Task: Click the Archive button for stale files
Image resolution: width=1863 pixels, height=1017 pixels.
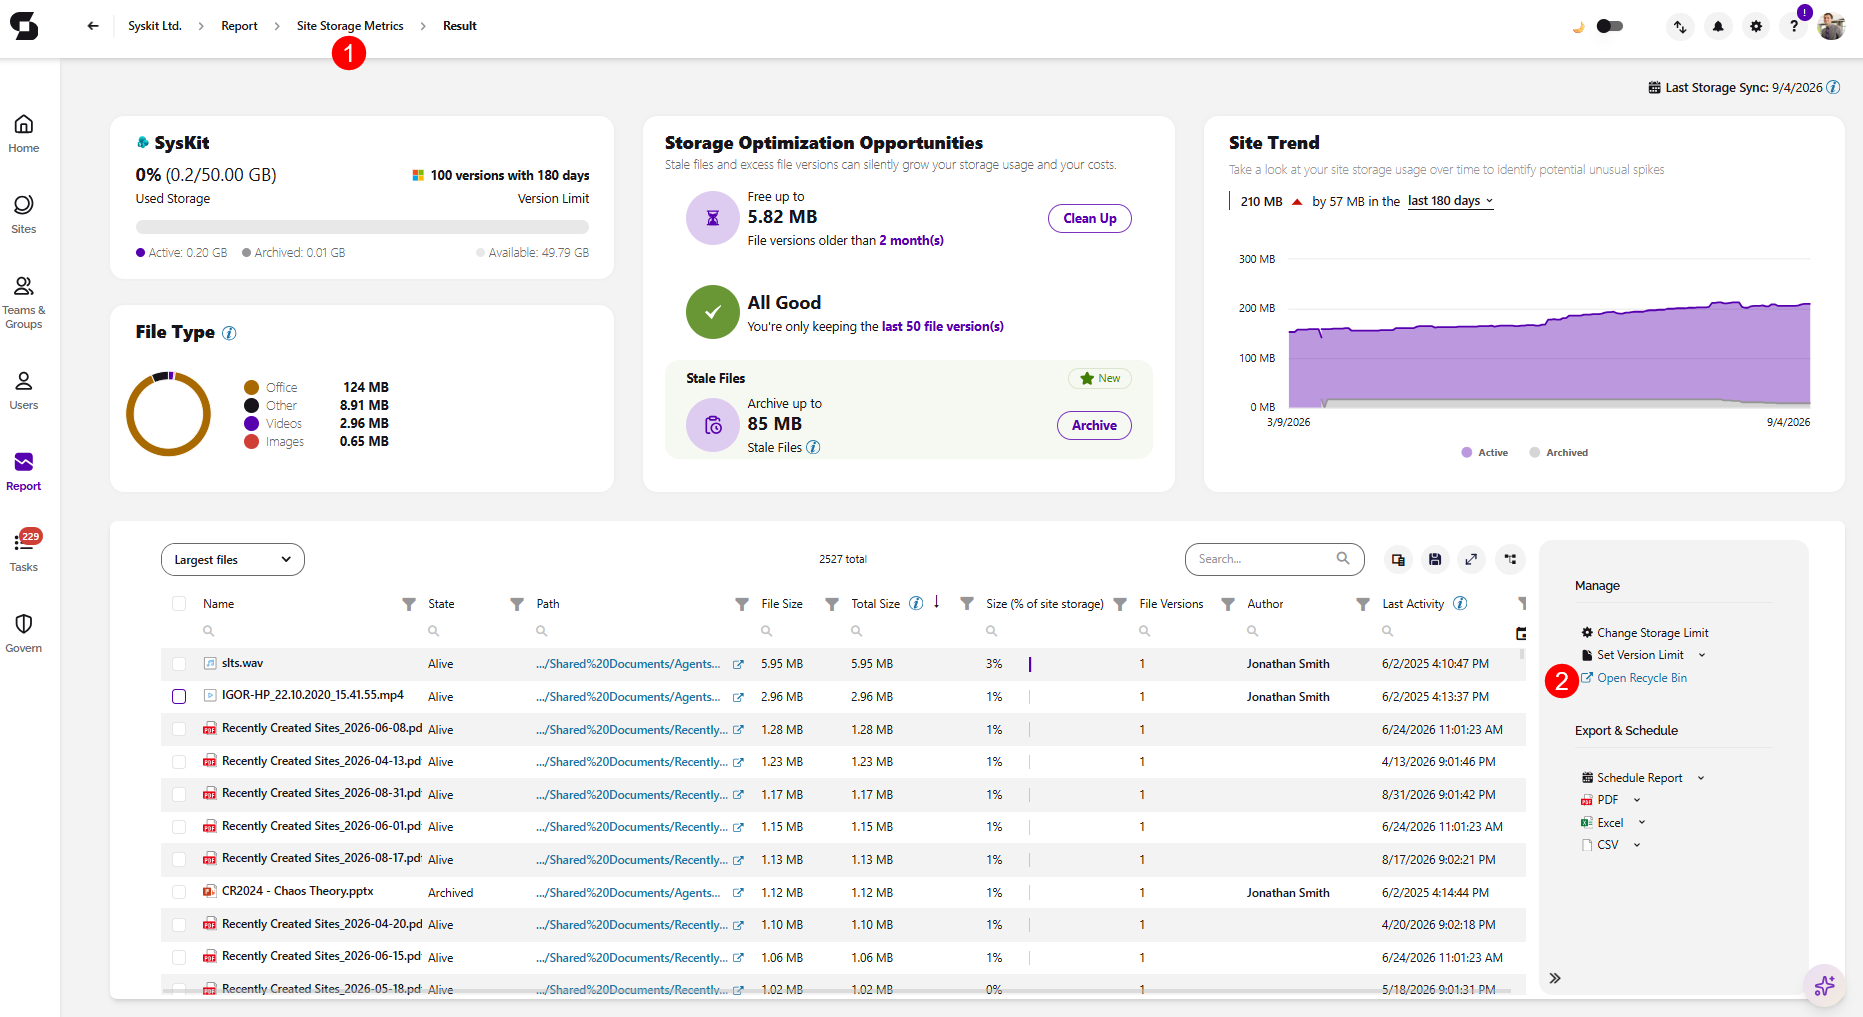Action: point(1094,425)
